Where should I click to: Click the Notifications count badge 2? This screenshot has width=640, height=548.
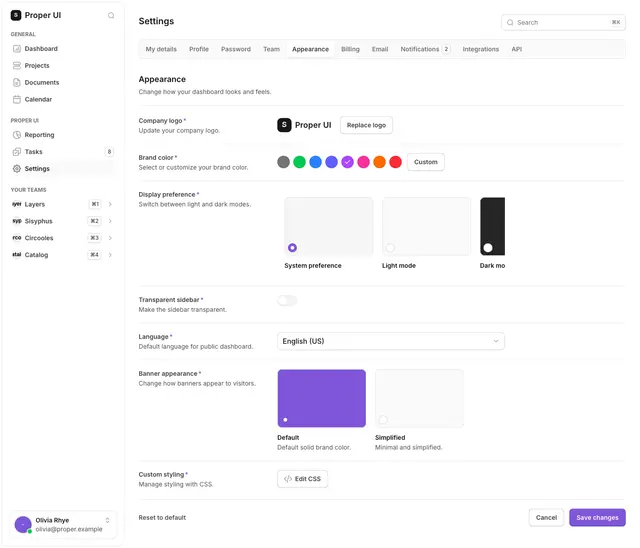446,49
